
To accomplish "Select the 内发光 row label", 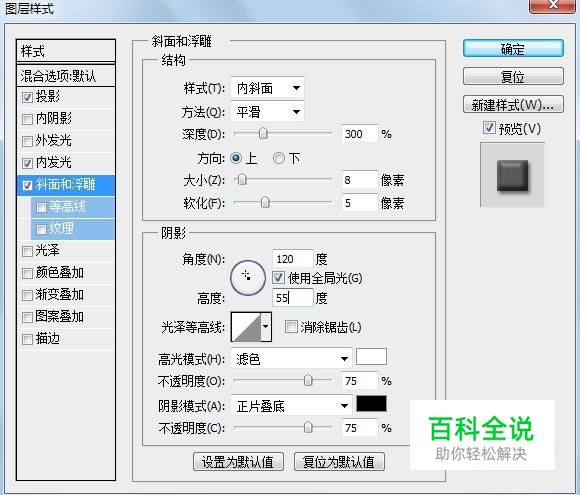I will tap(53, 162).
